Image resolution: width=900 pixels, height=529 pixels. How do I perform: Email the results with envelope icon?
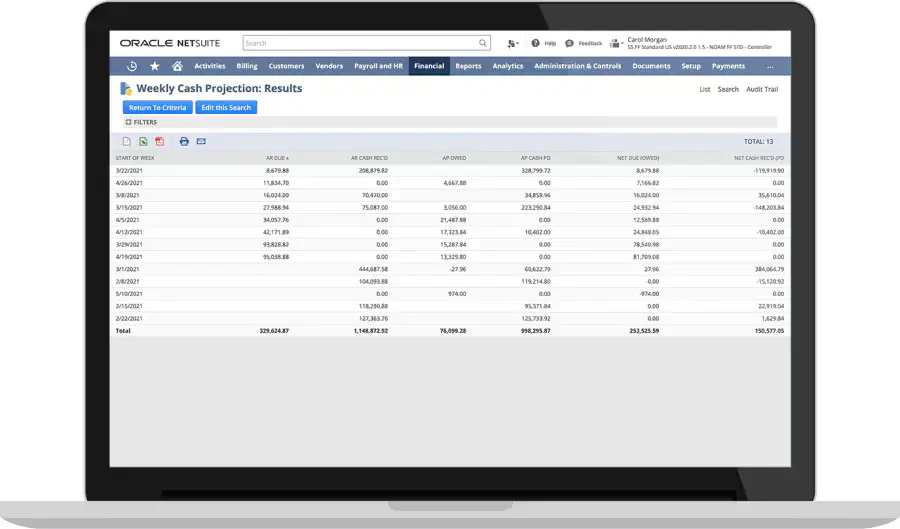[201, 141]
